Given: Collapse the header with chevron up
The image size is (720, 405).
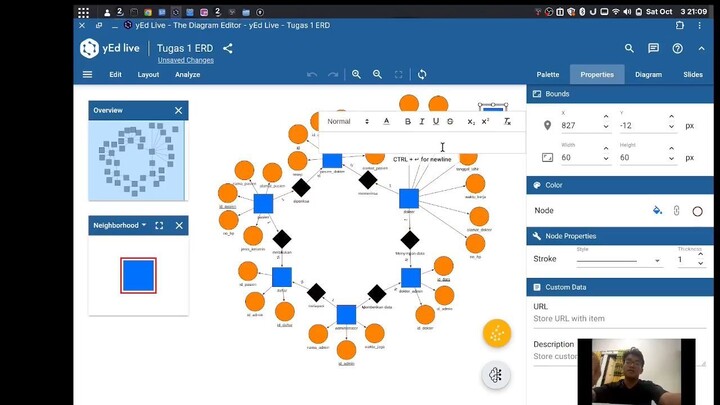Looking at the screenshot, I should [702, 48].
